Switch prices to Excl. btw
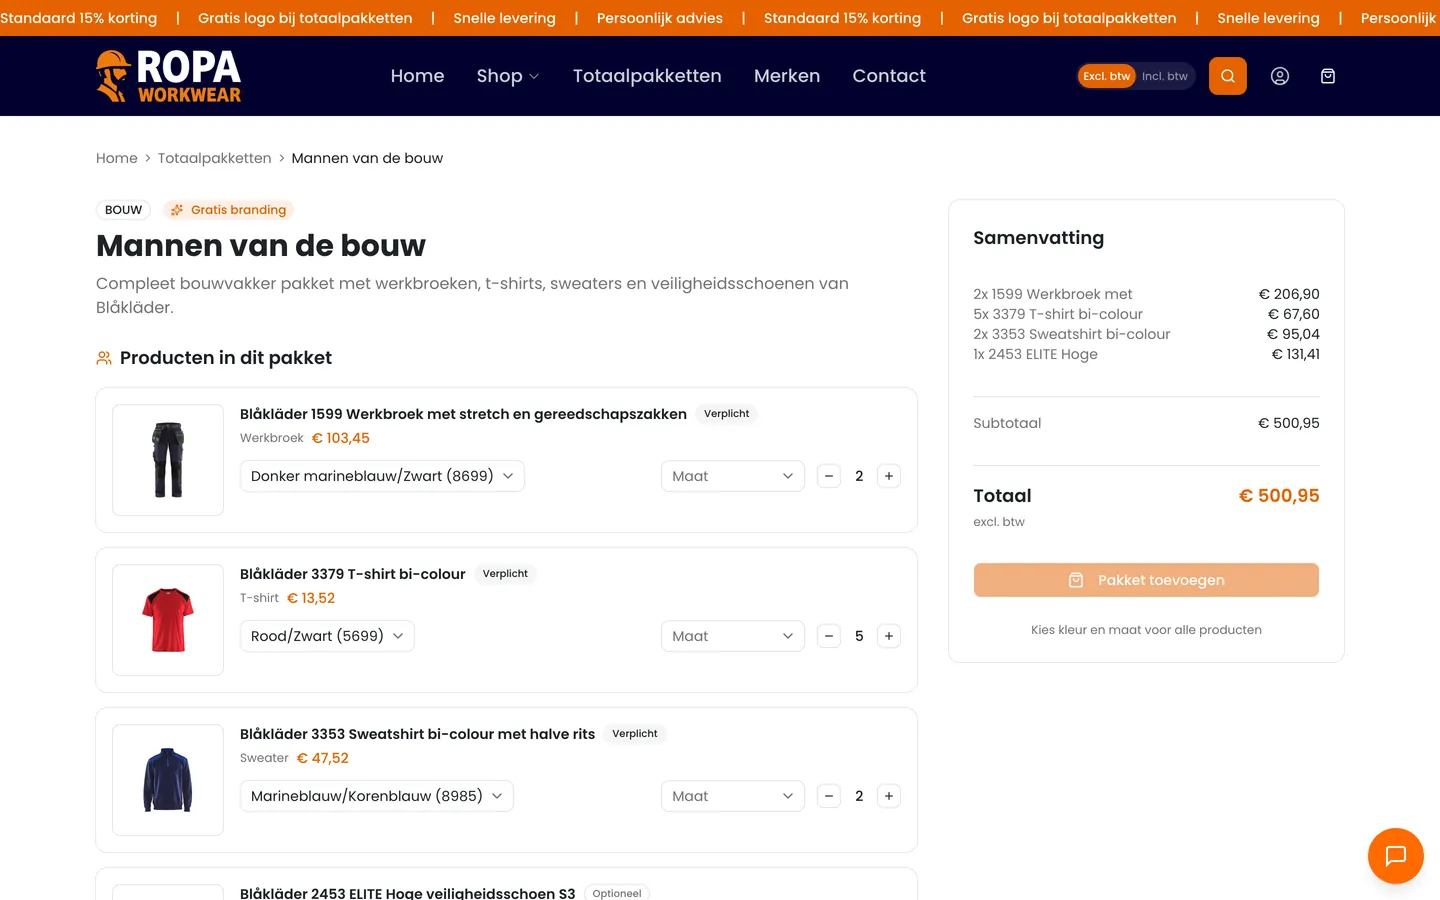The image size is (1440, 900). tap(1107, 76)
